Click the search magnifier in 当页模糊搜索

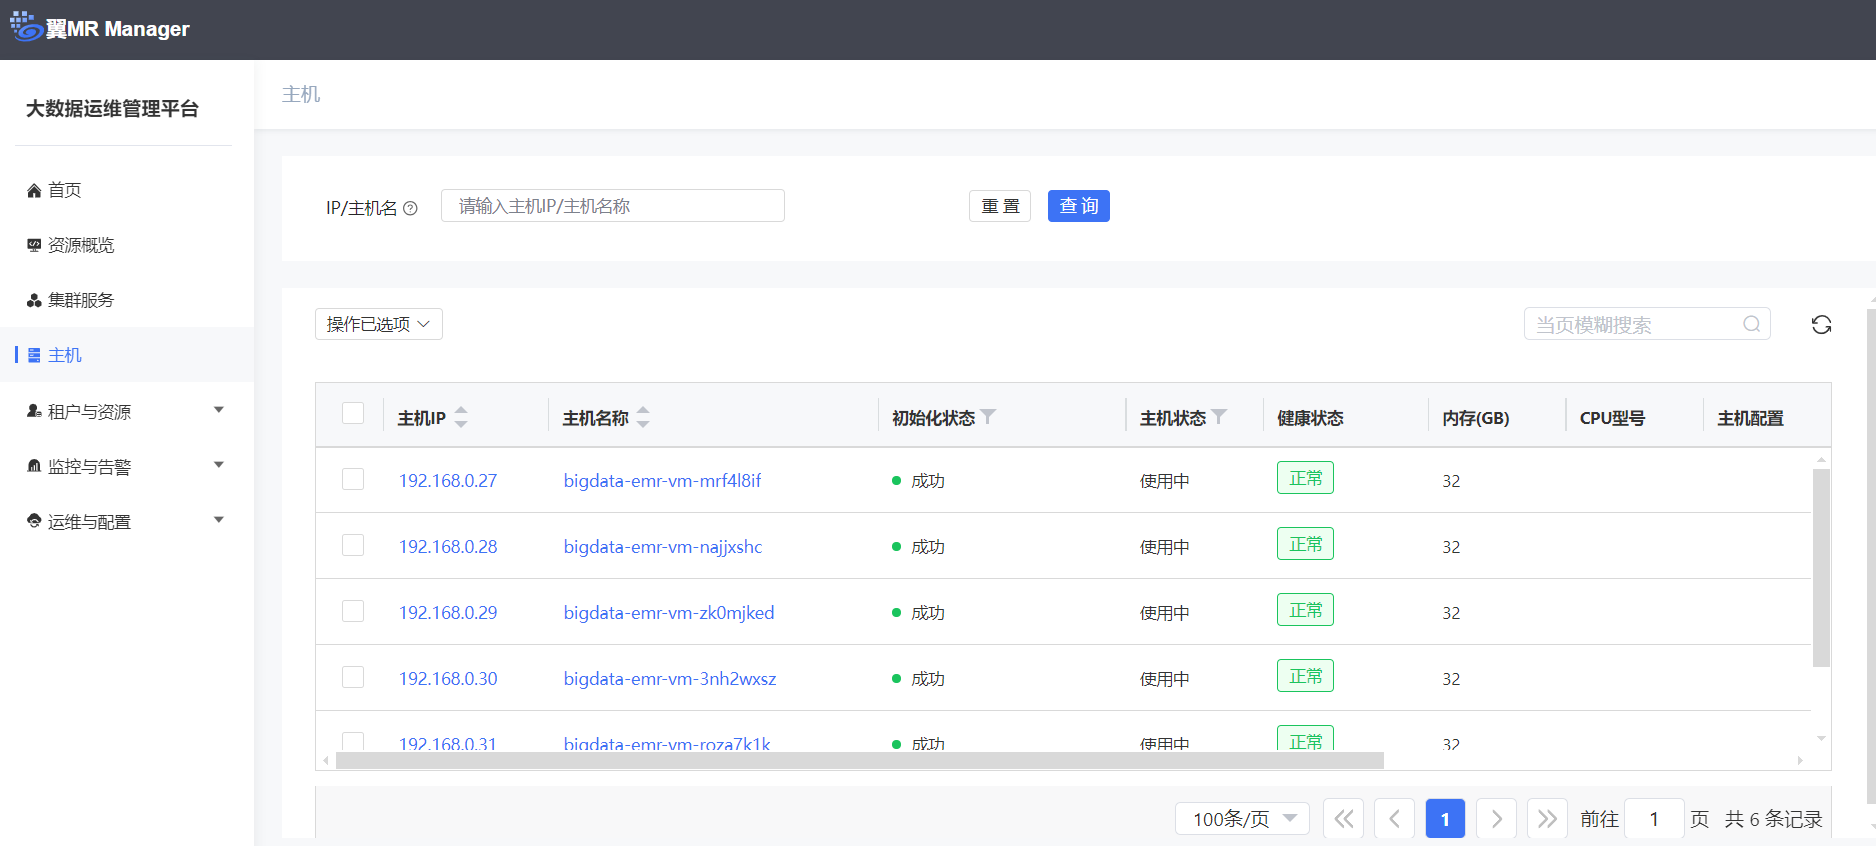point(1751,324)
